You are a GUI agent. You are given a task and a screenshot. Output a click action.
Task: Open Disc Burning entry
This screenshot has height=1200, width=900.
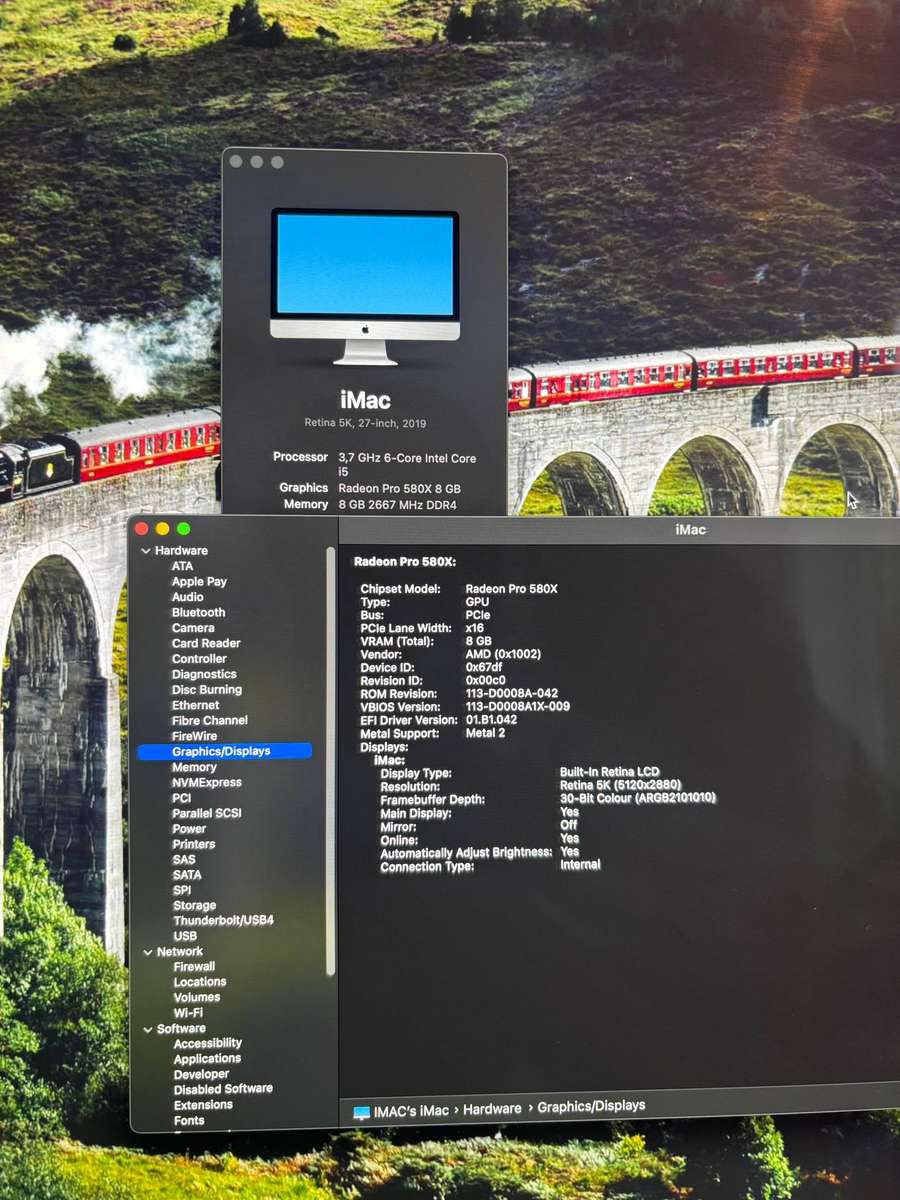point(207,690)
